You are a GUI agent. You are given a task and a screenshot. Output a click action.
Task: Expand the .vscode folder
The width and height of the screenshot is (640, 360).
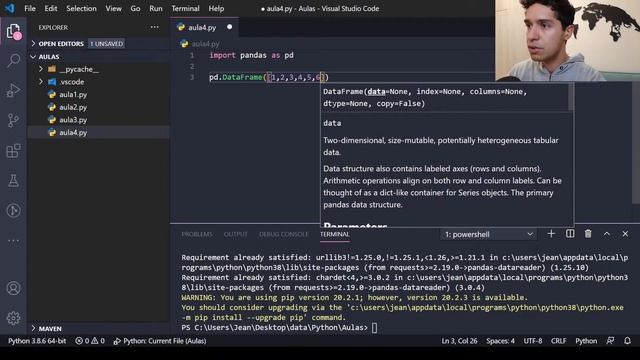[x=72, y=82]
